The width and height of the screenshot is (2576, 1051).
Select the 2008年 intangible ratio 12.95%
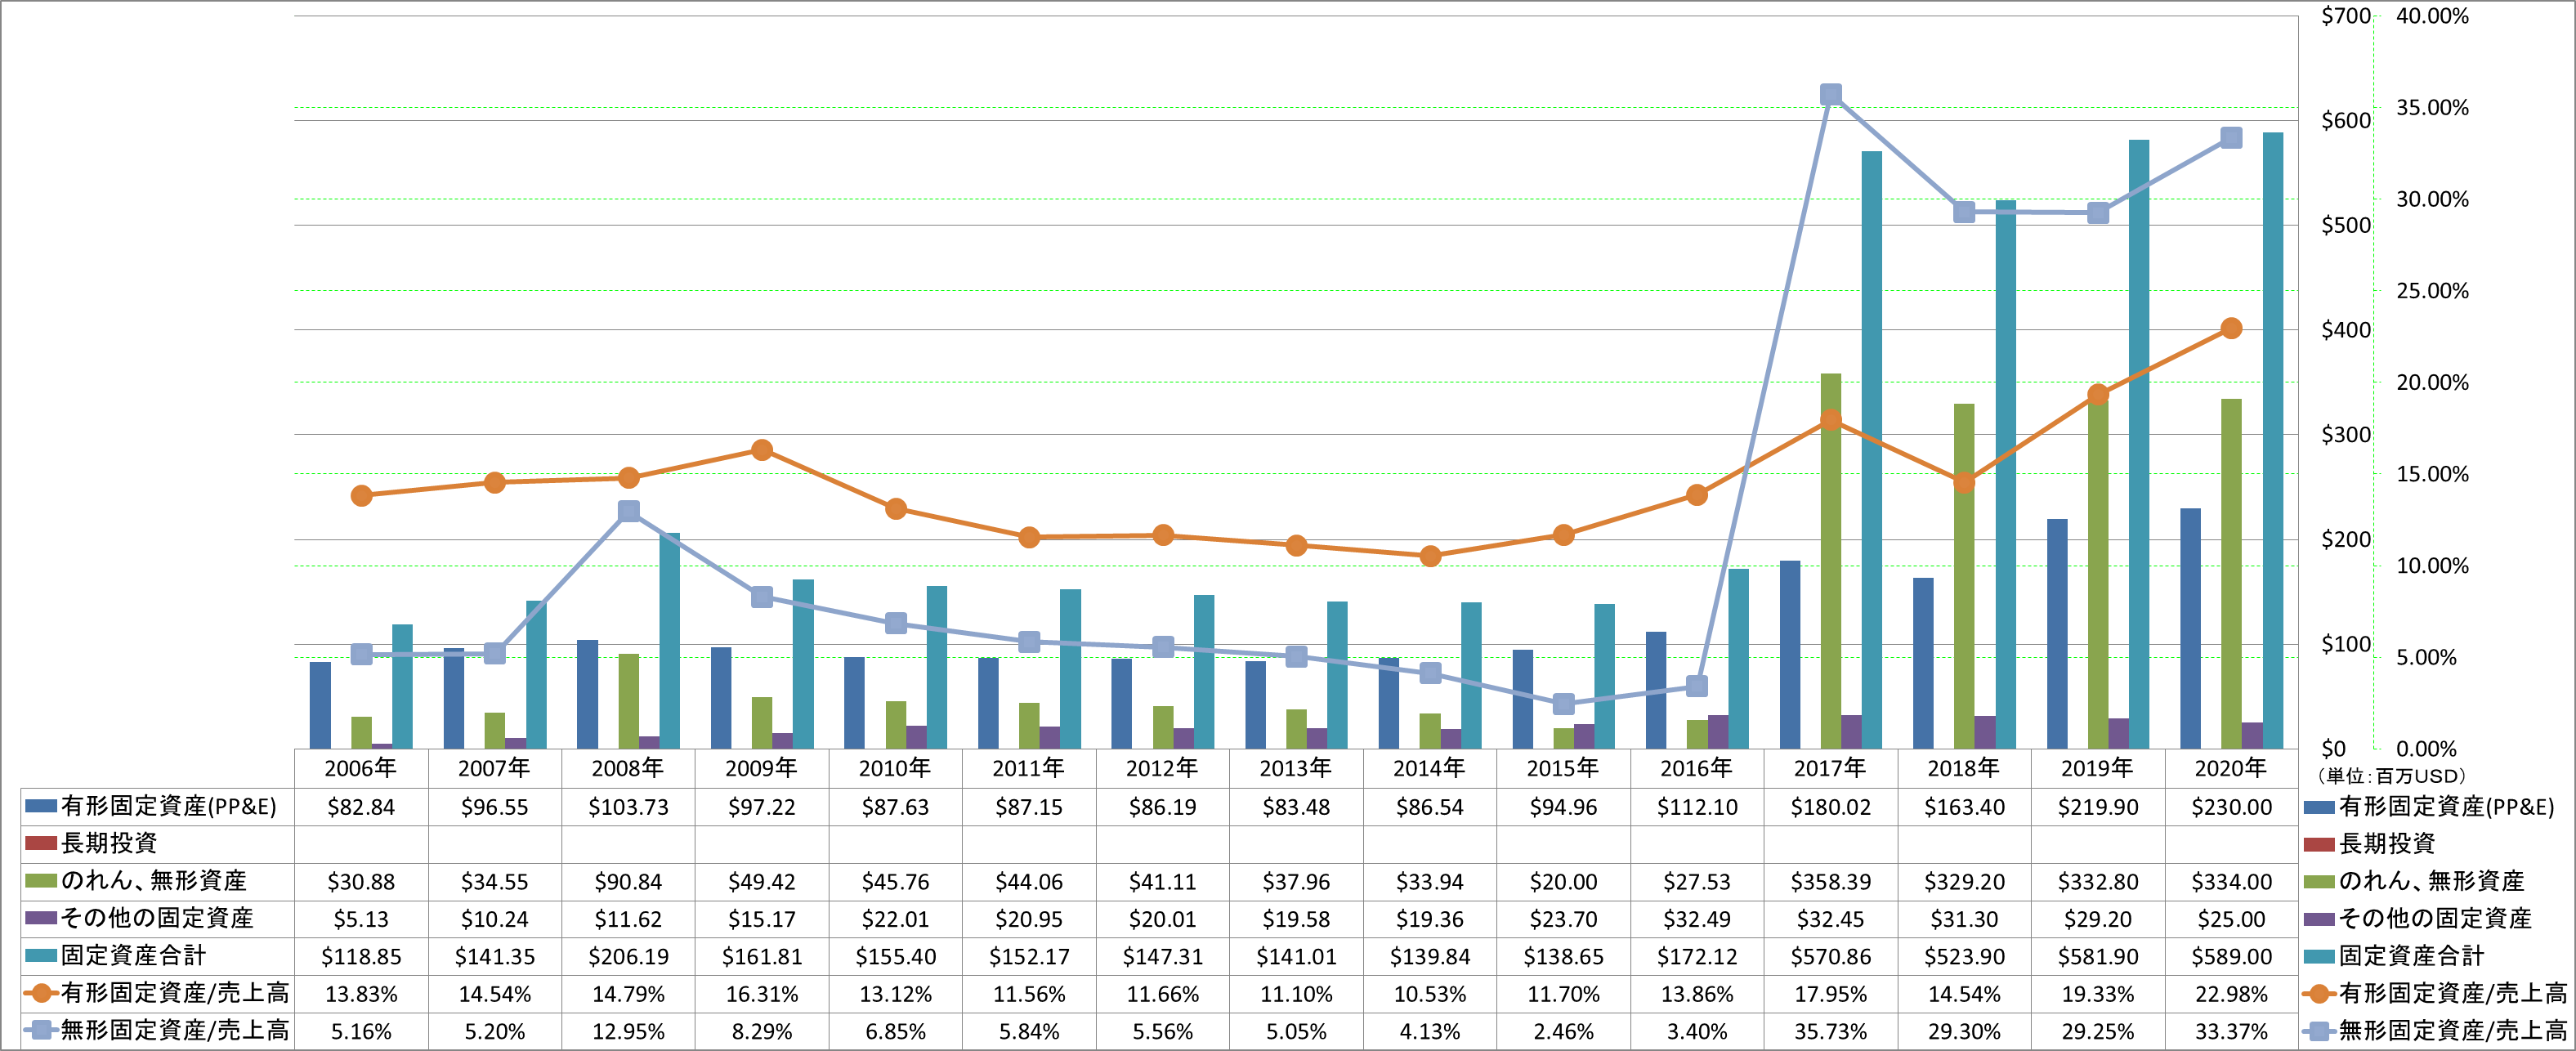628,1031
